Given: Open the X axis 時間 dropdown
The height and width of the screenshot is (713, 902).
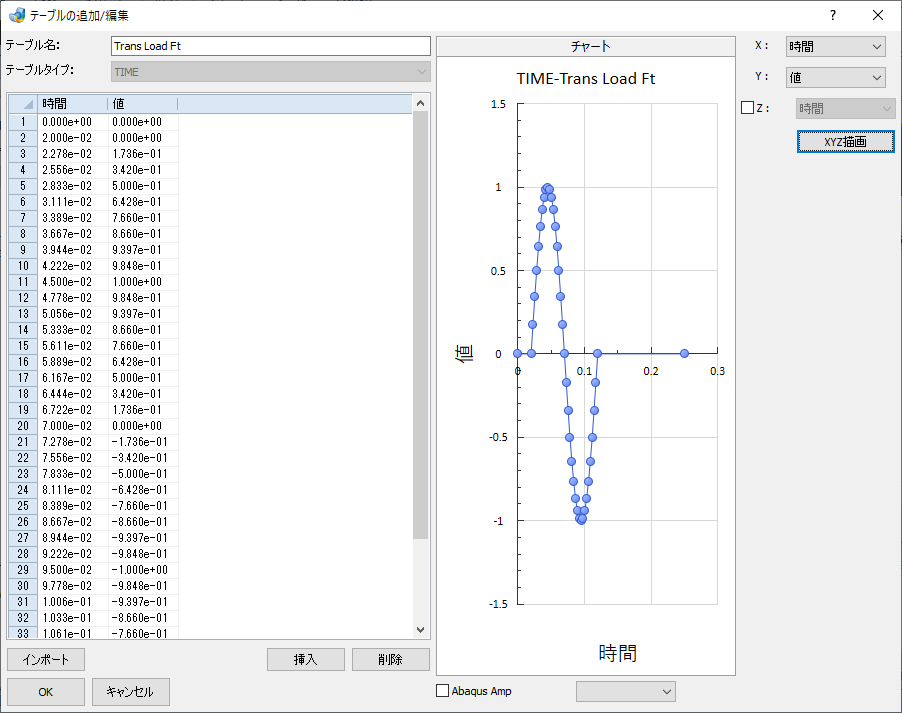Looking at the screenshot, I should 835,47.
